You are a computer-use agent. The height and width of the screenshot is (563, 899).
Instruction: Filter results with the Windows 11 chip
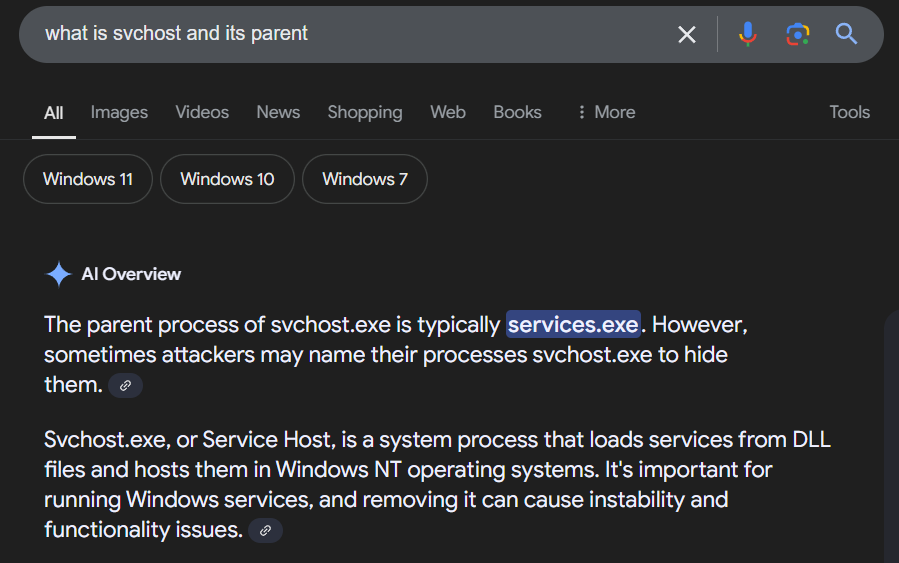tap(88, 179)
